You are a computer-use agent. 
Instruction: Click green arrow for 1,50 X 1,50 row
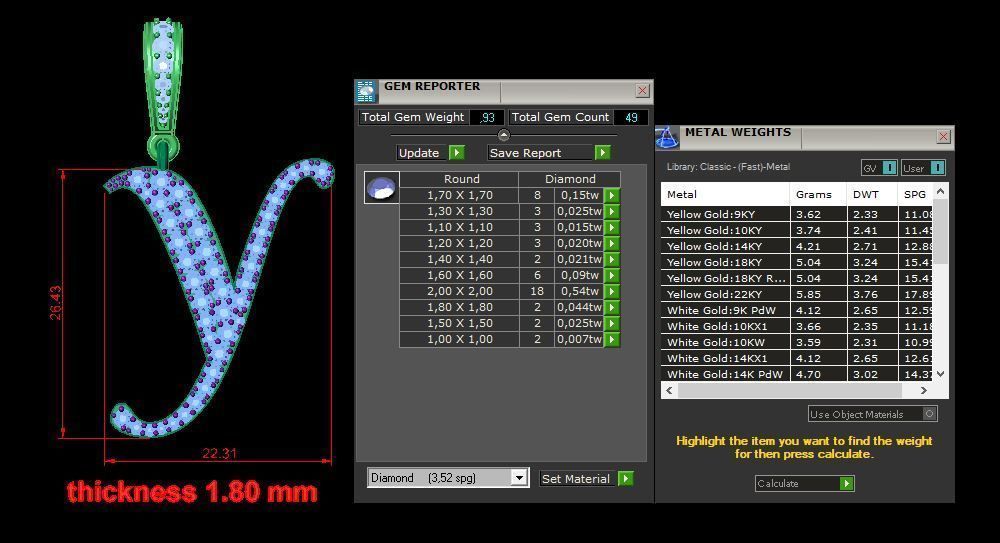(x=612, y=323)
